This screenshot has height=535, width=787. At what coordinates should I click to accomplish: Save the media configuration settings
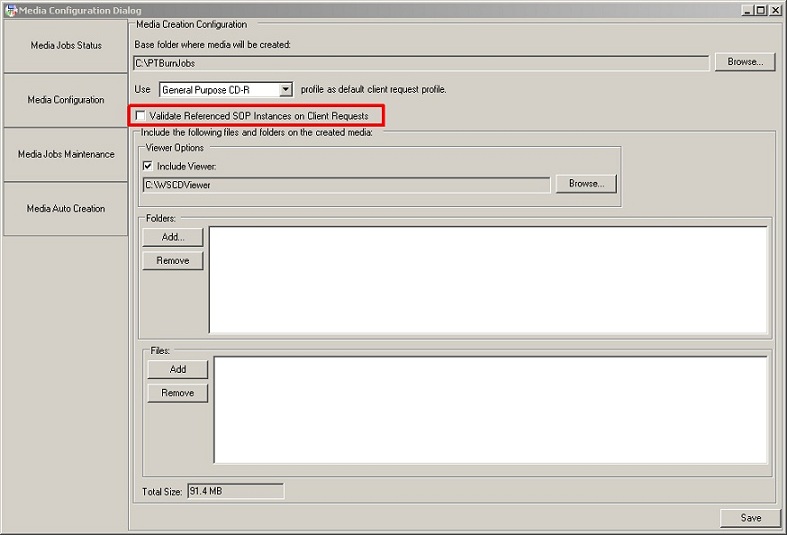click(x=750, y=518)
